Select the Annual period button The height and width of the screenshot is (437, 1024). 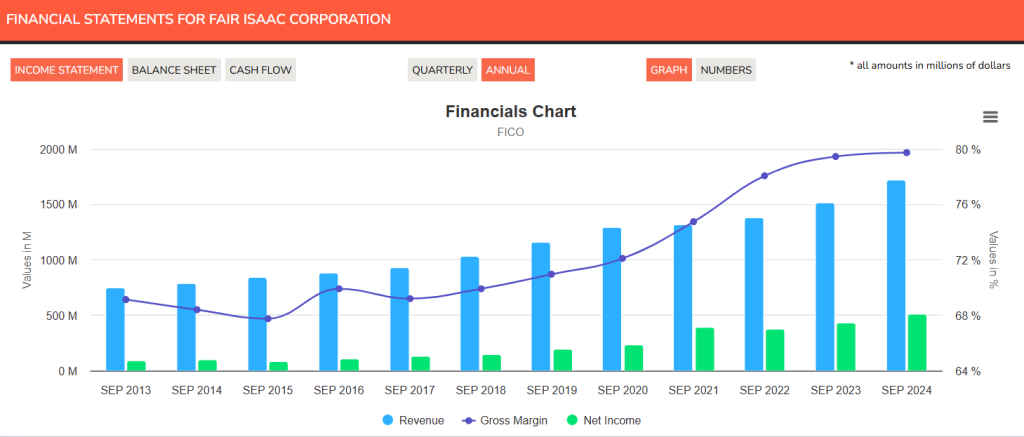tap(507, 70)
